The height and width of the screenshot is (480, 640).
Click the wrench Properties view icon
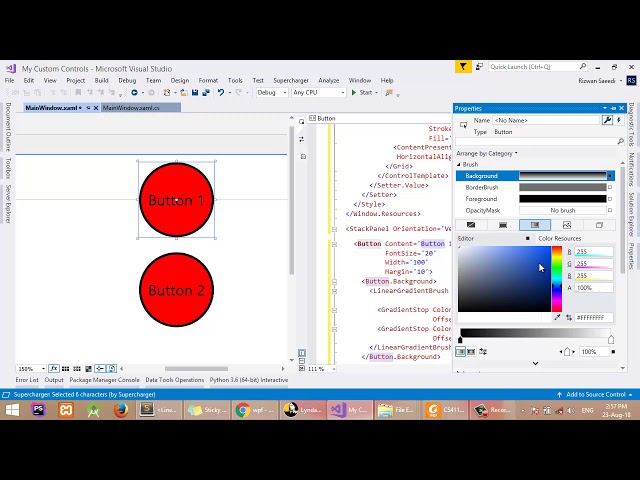coord(607,120)
